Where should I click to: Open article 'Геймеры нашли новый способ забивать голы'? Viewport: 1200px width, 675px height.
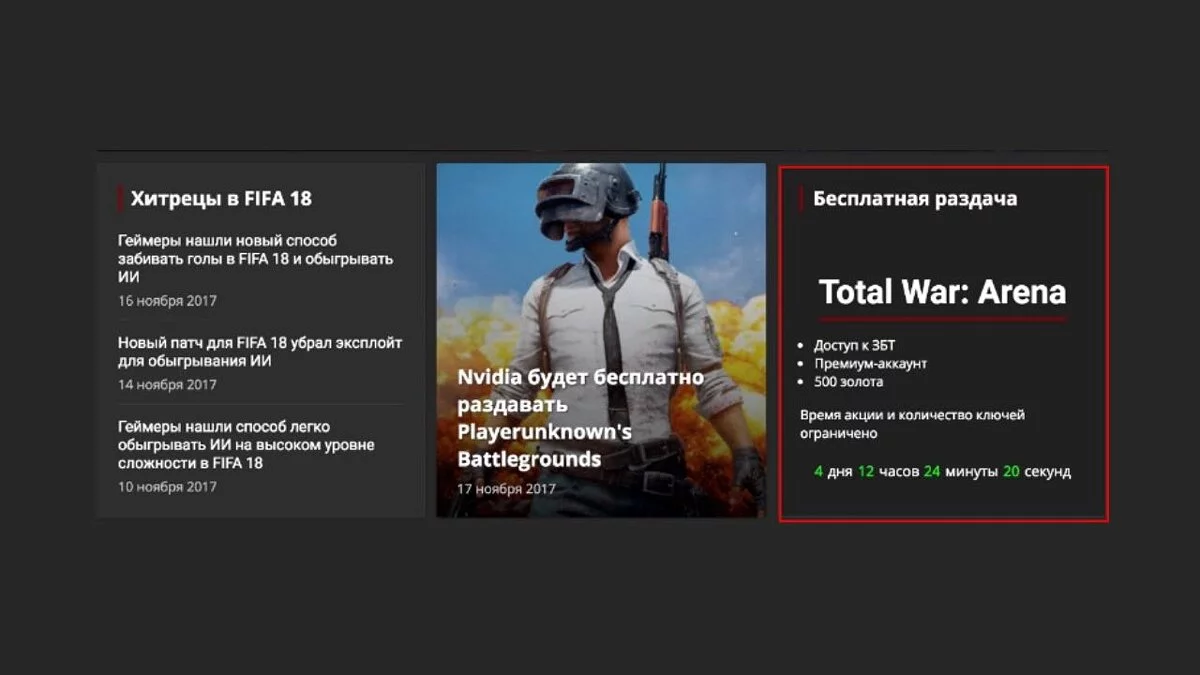pos(256,259)
